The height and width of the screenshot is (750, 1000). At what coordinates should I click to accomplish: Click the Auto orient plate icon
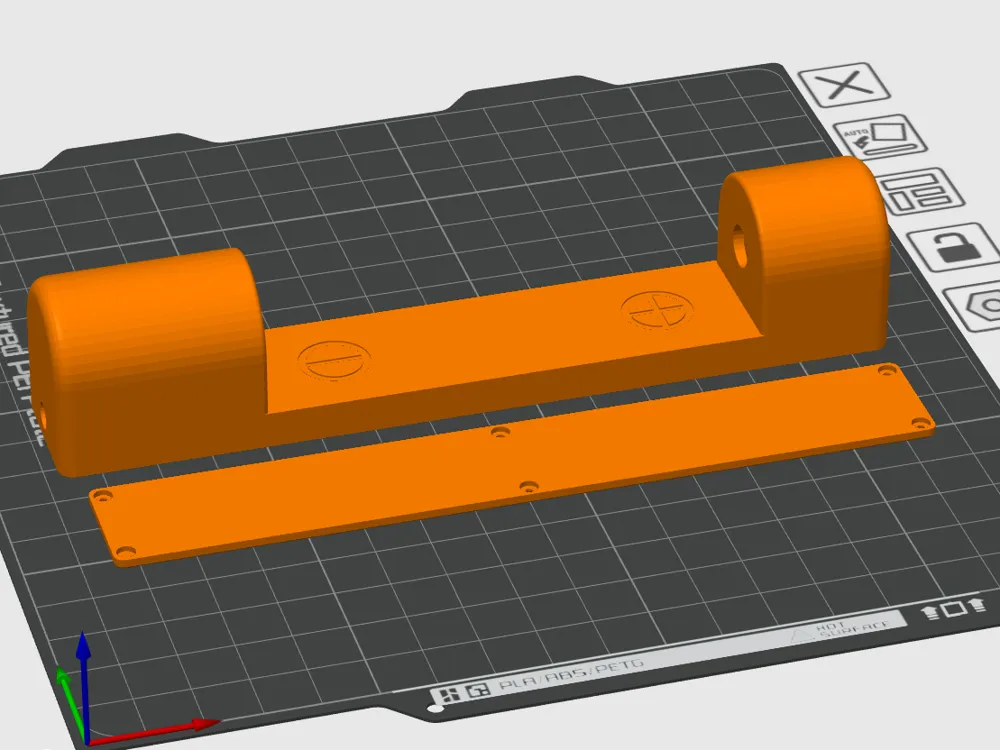coord(881,138)
